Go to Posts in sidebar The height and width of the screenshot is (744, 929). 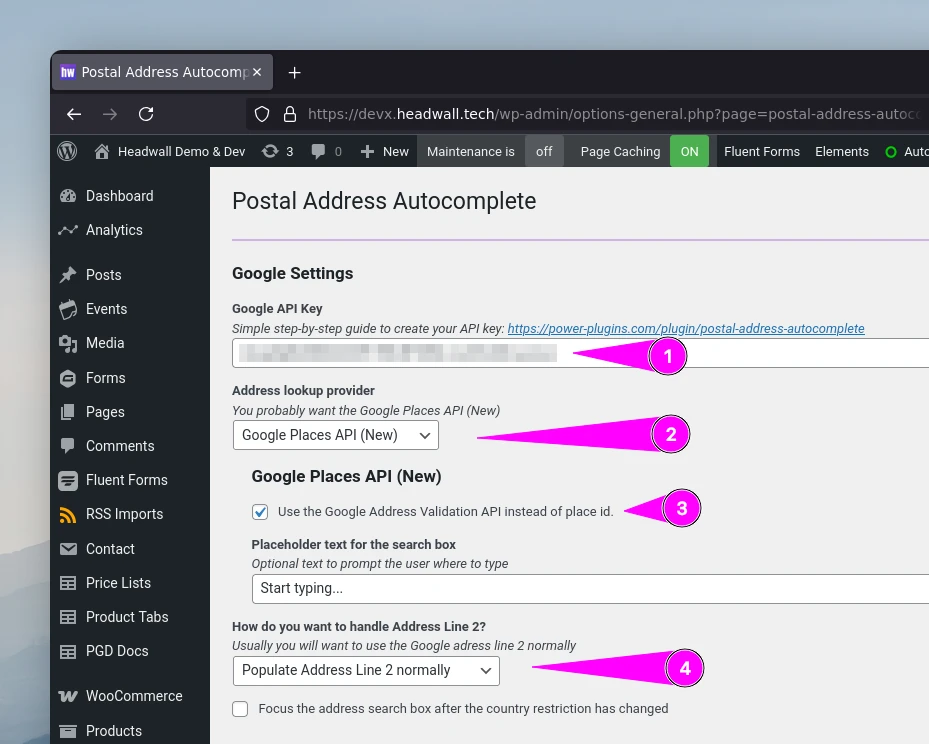pyautogui.click(x=104, y=275)
